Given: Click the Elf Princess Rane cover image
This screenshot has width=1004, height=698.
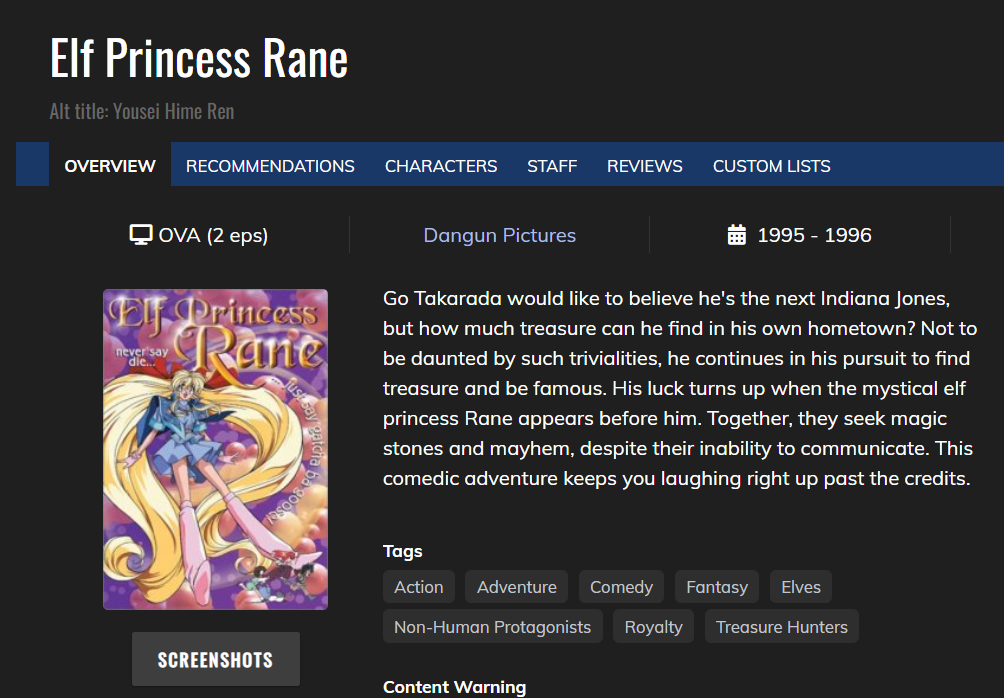Looking at the screenshot, I should (x=215, y=449).
